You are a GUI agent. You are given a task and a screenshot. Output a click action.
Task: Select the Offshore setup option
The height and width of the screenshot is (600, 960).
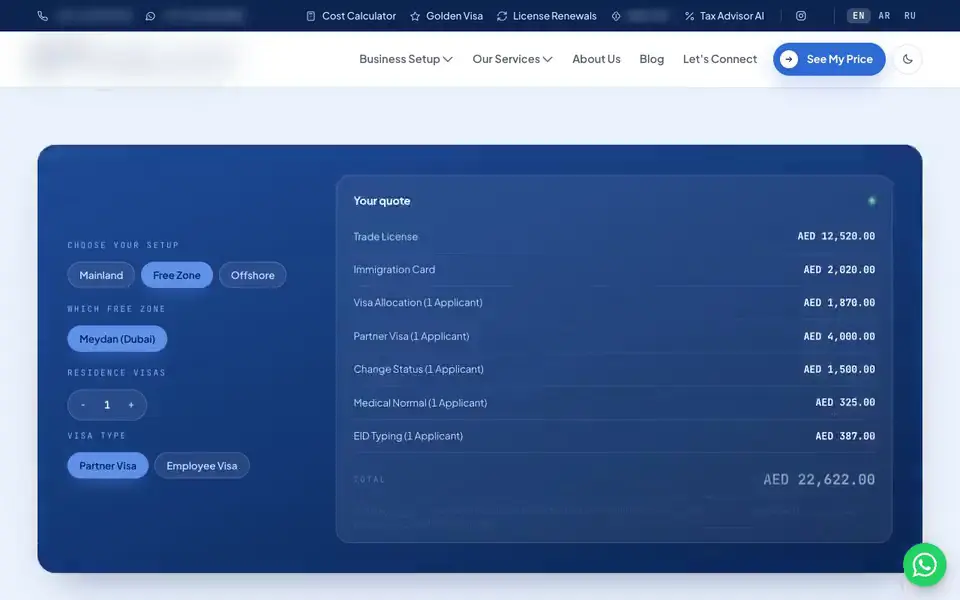[252, 276]
